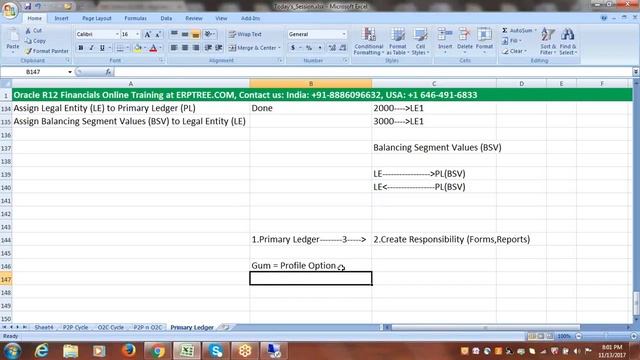Click Save icon in Quick Access toolbar
Viewport: 640px width, 360px height.
(28, 7)
